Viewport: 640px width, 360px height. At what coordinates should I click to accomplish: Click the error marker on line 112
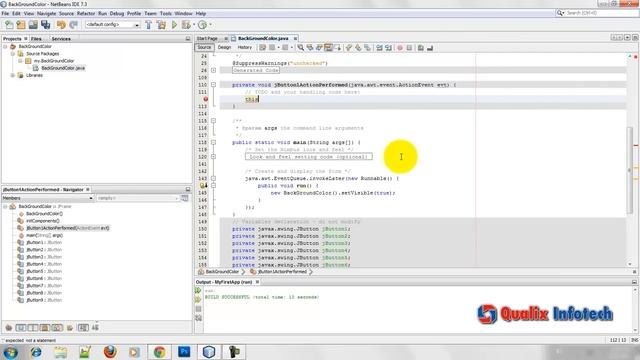[x=206, y=99]
